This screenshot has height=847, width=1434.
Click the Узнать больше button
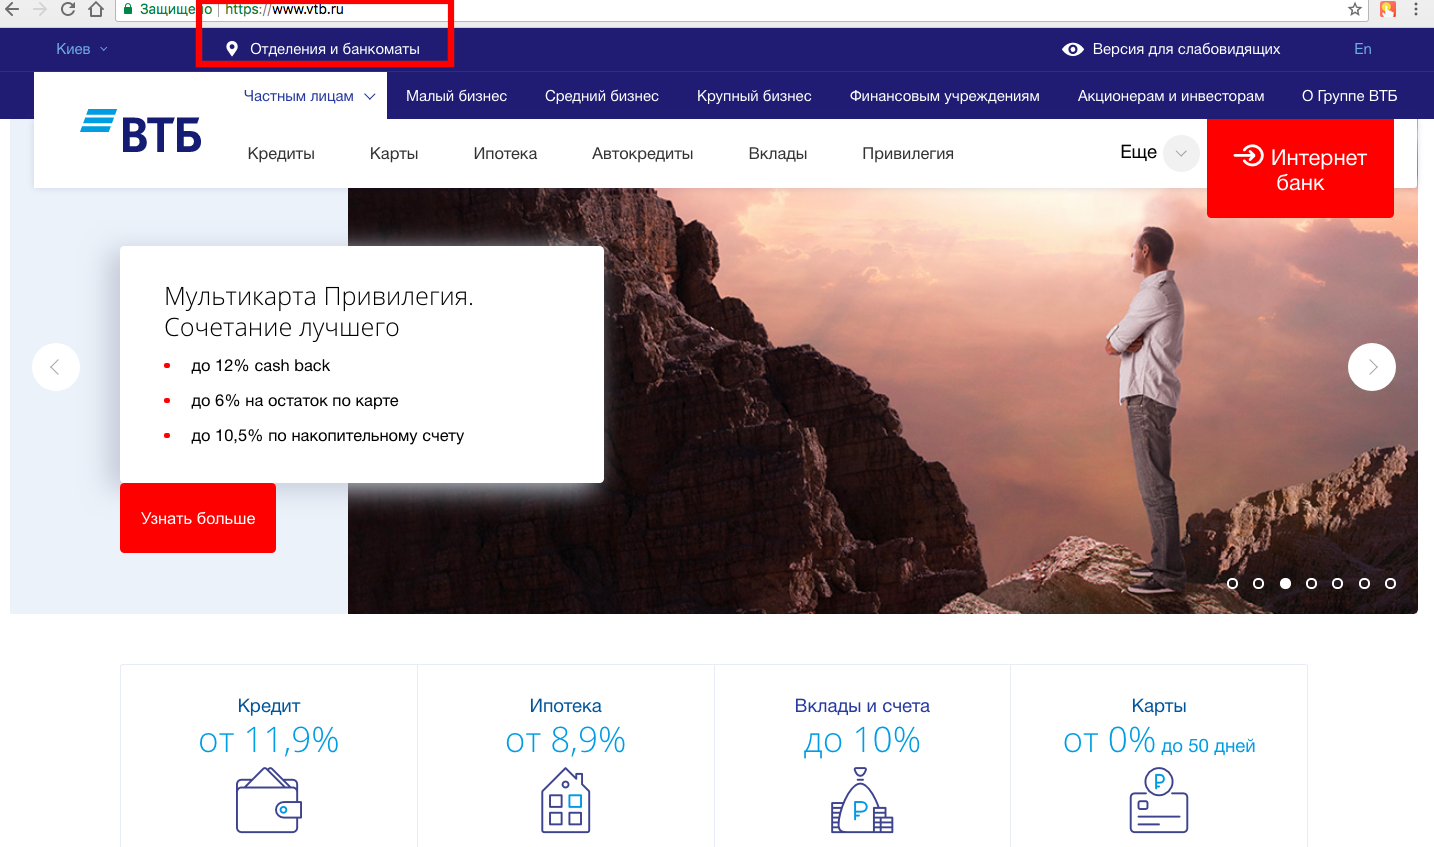click(x=198, y=518)
